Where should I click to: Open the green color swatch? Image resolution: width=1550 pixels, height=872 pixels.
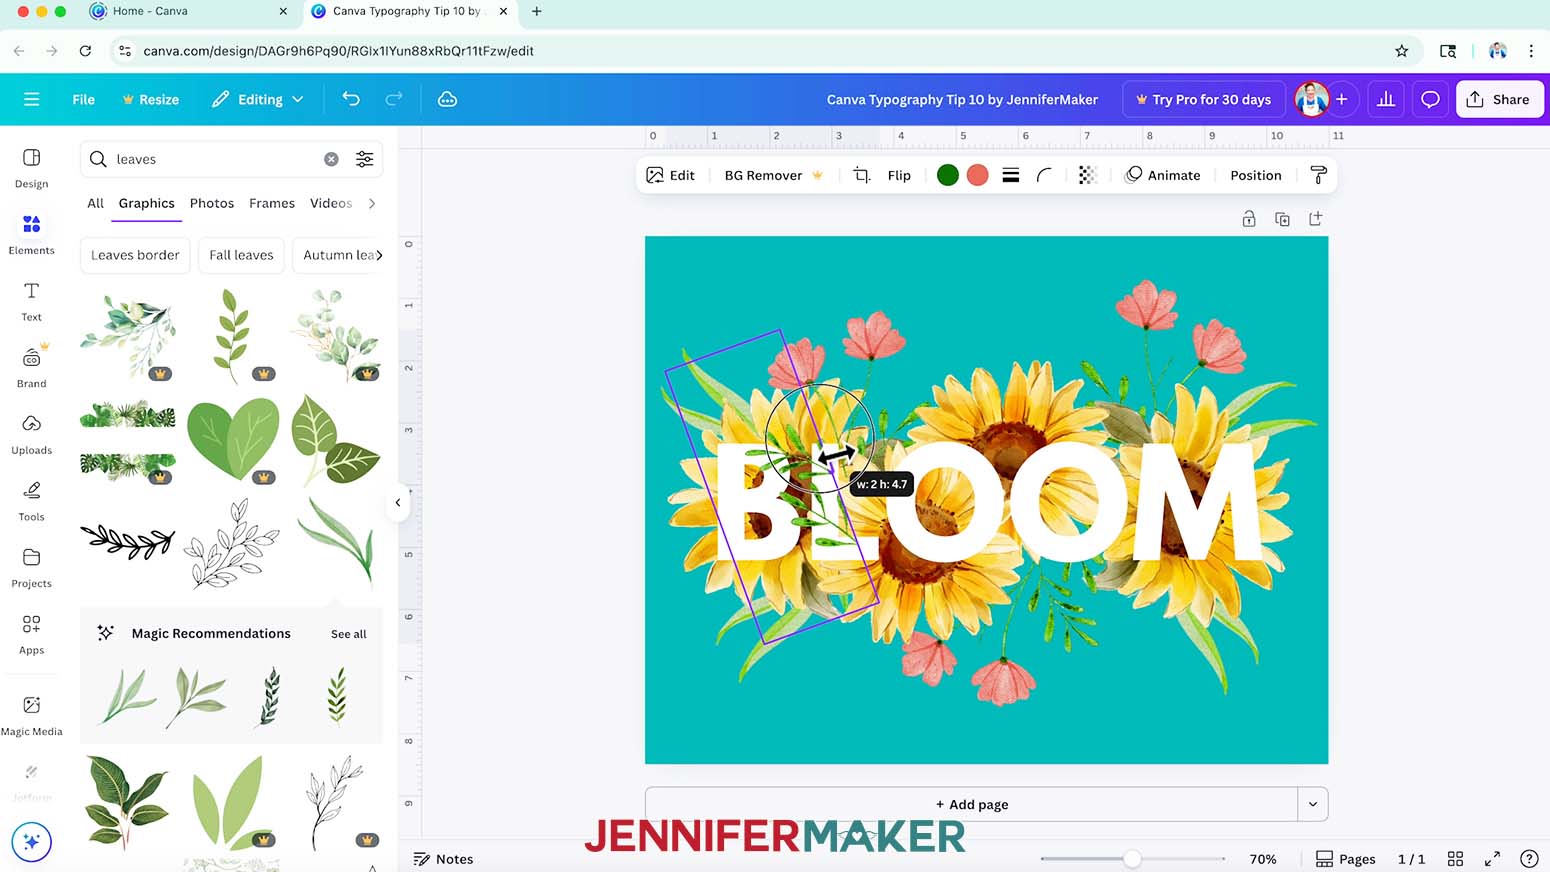(948, 175)
